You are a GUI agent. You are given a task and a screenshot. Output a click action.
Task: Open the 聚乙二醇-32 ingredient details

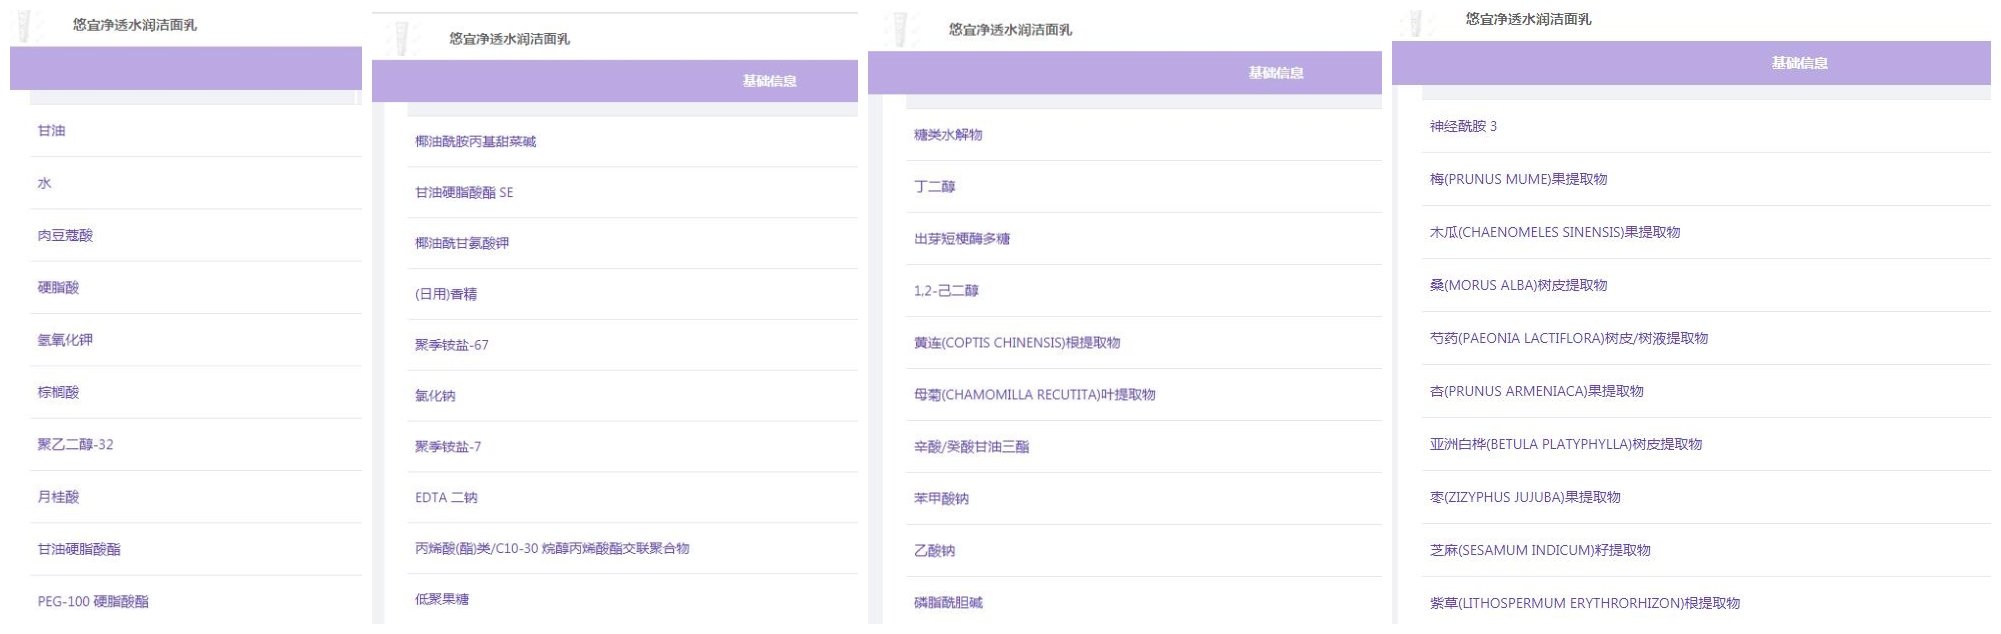75,445
